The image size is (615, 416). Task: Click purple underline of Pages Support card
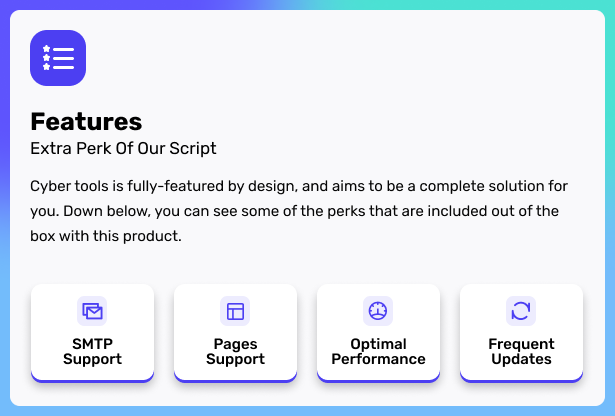pos(235,379)
